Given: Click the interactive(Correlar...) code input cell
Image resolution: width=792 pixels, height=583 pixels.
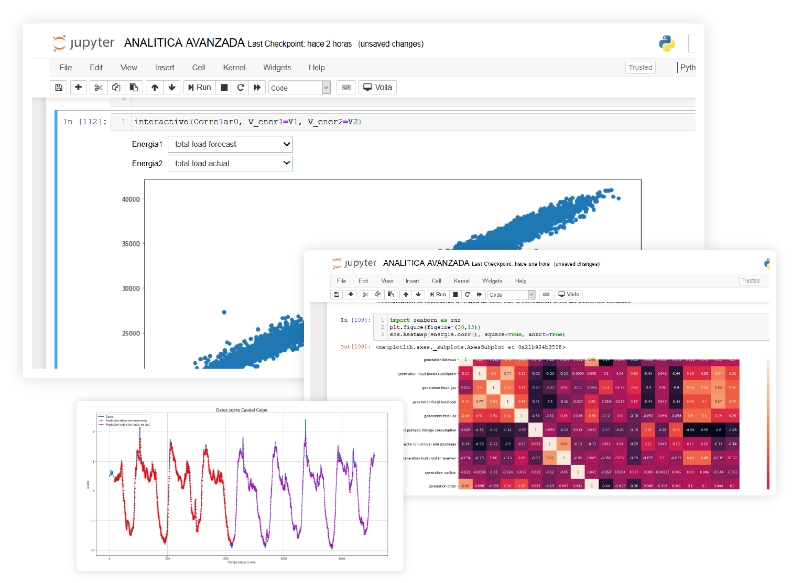Looking at the screenshot, I should (400, 122).
